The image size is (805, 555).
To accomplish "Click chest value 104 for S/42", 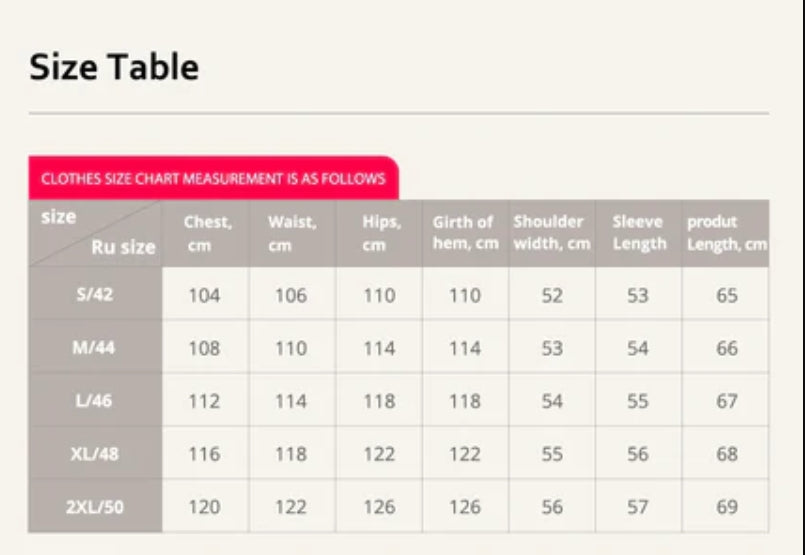I will (x=204, y=295).
